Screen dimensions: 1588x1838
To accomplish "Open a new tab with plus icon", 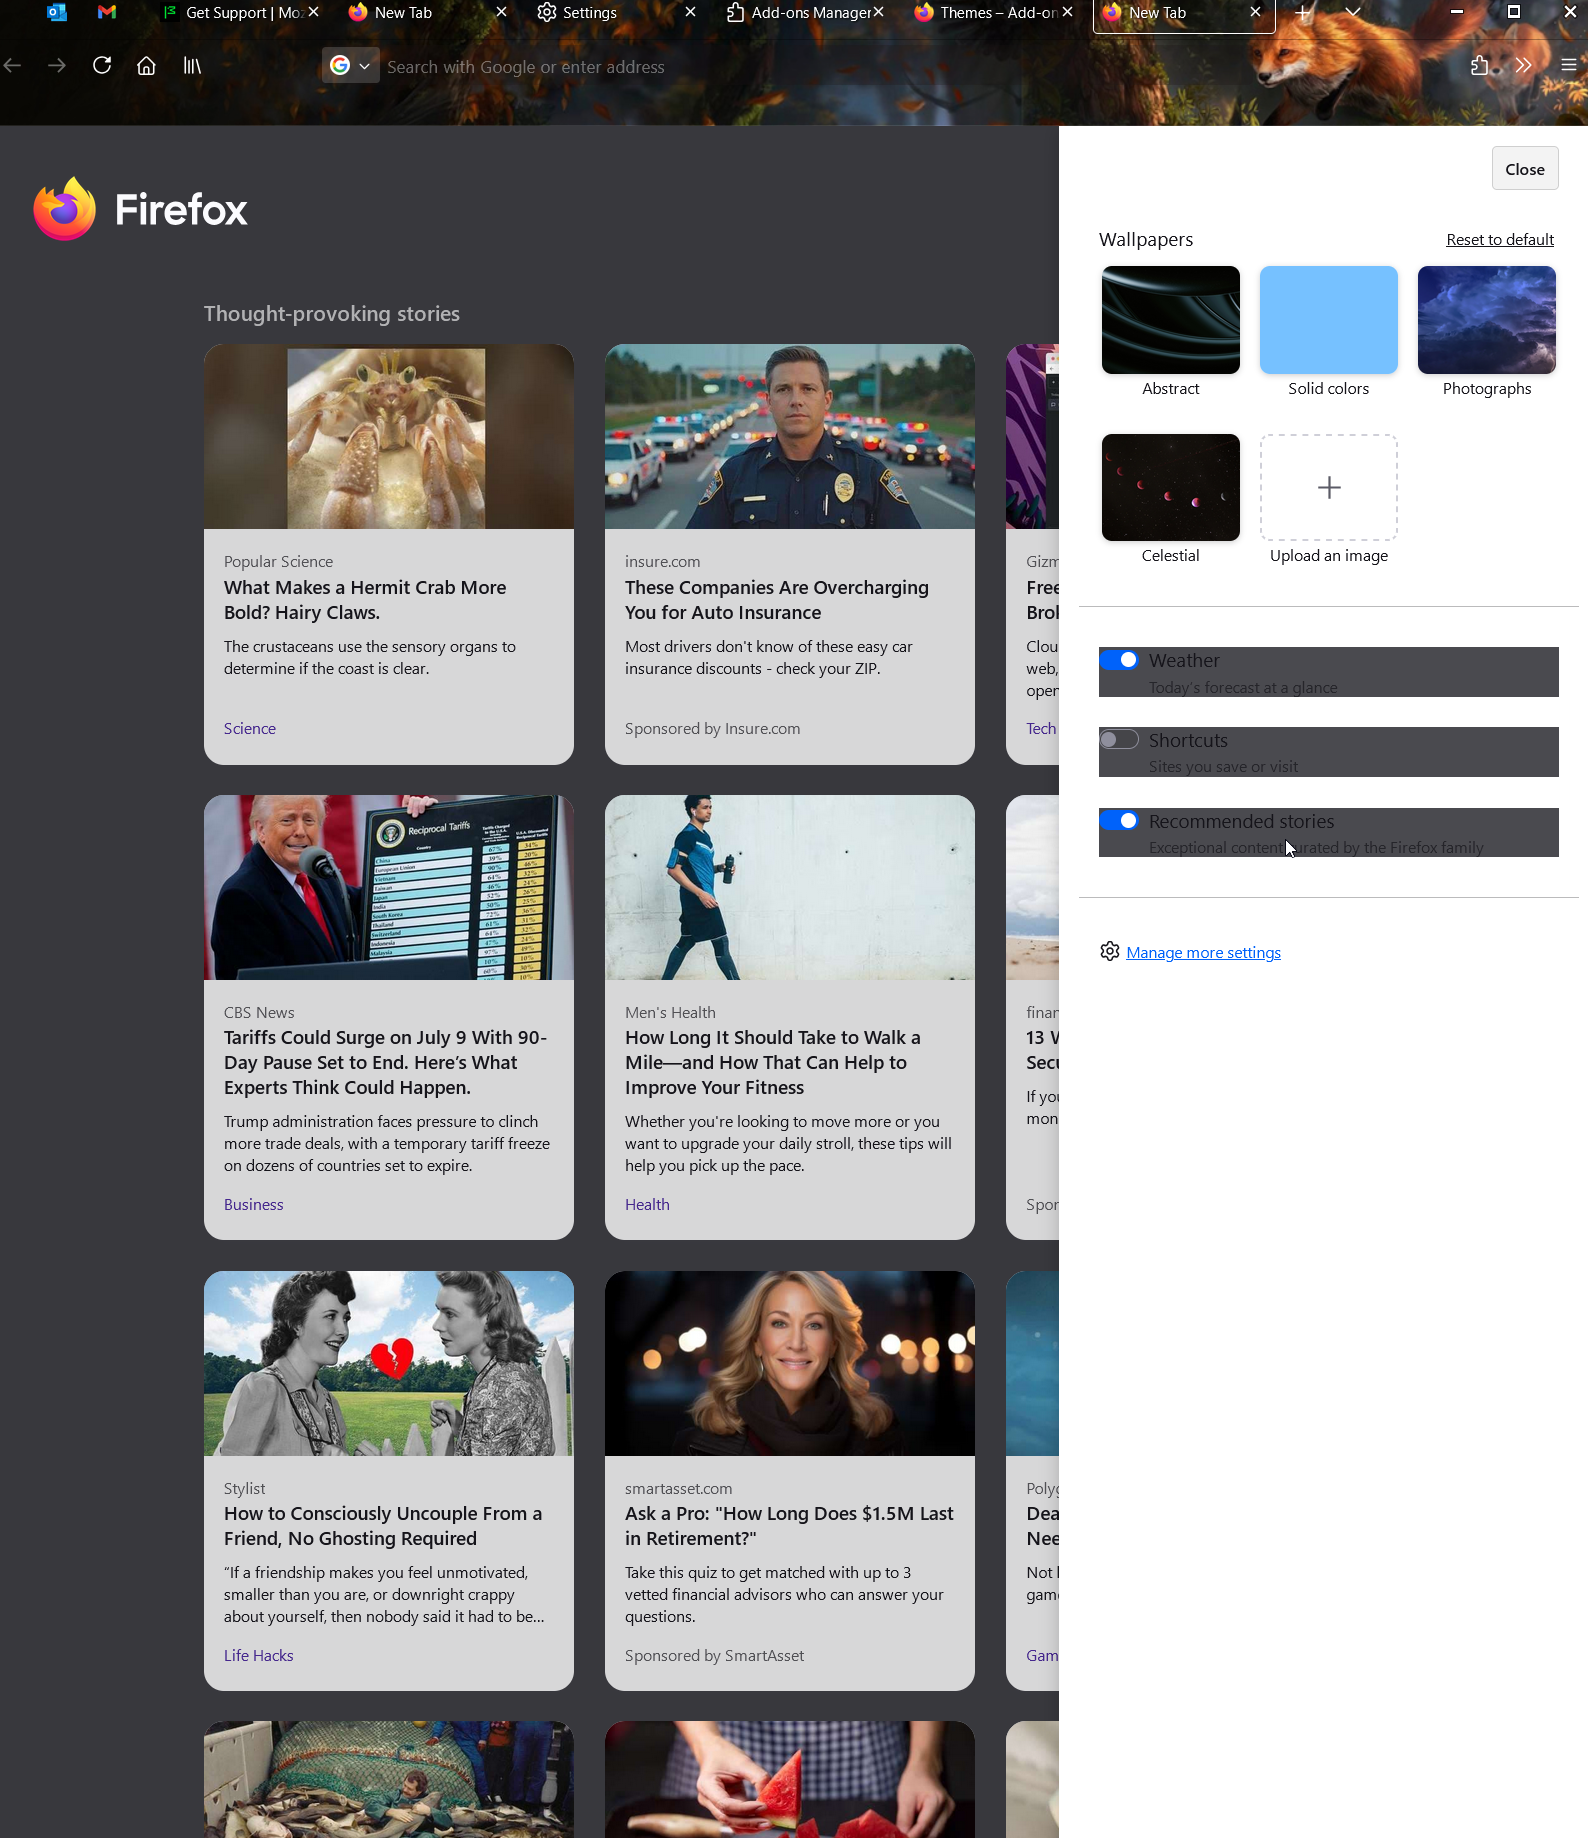I will point(1302,13).
